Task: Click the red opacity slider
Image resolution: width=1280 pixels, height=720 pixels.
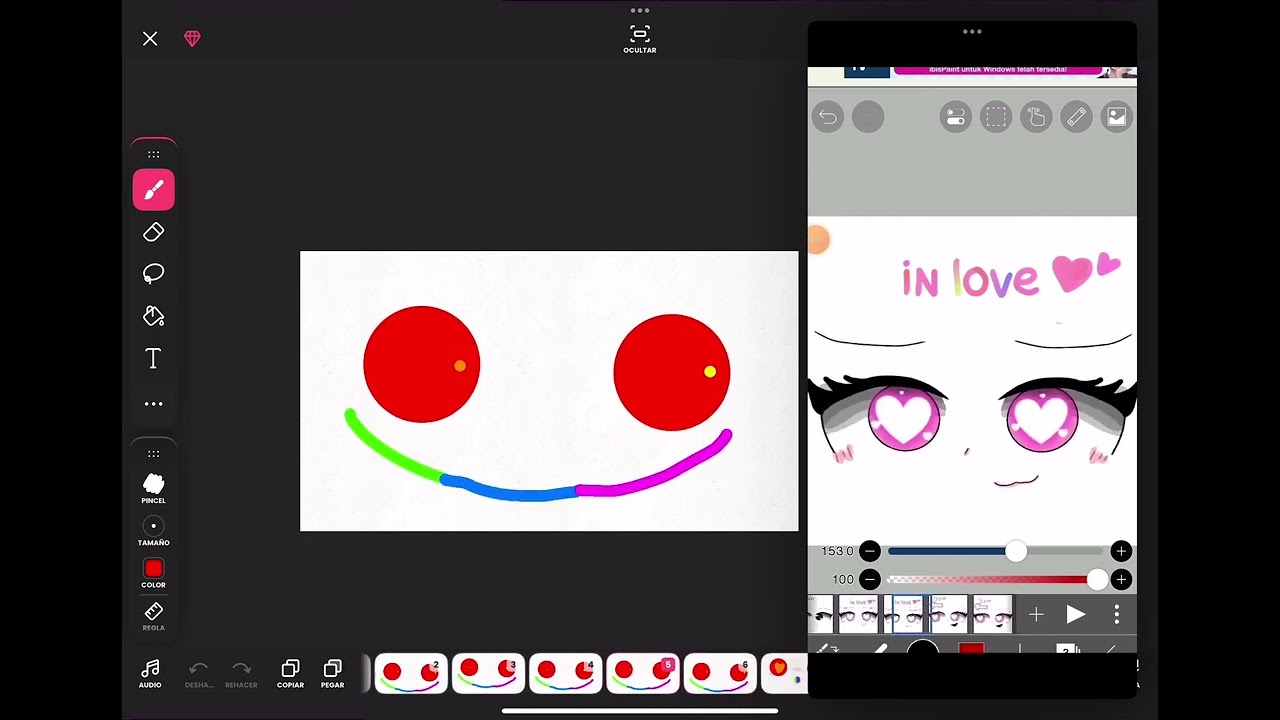Action: click(x=995, y=580)
